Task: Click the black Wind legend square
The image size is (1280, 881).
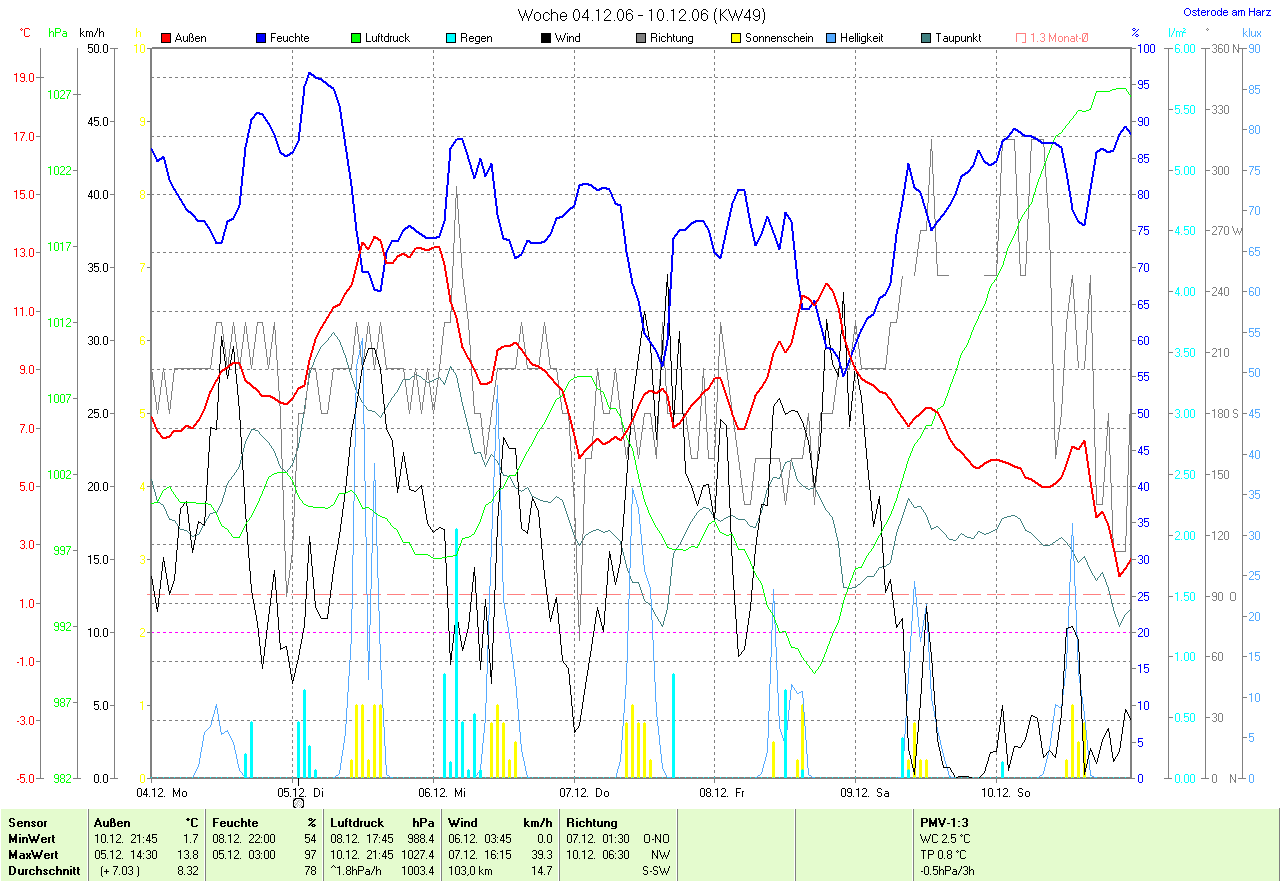Action: point(546,38)
